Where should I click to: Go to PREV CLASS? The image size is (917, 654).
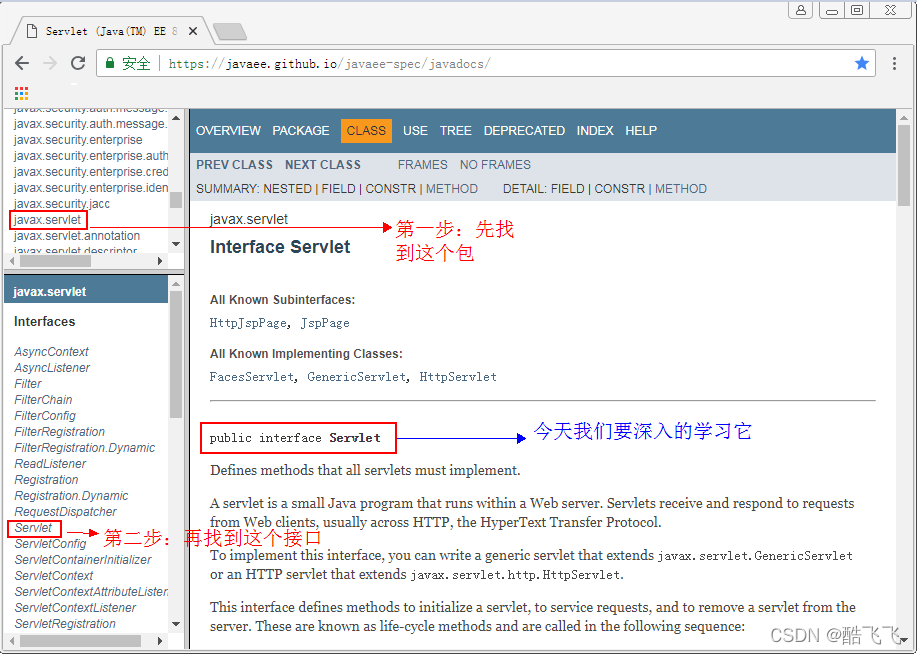tap(235, 165)
